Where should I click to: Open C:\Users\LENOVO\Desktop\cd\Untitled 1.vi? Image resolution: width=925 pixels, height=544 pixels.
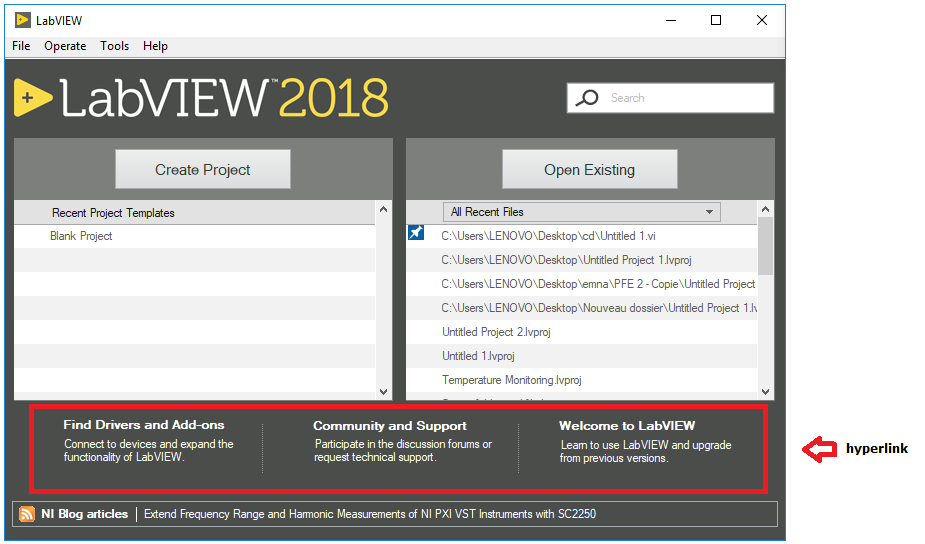coord(549,236)
